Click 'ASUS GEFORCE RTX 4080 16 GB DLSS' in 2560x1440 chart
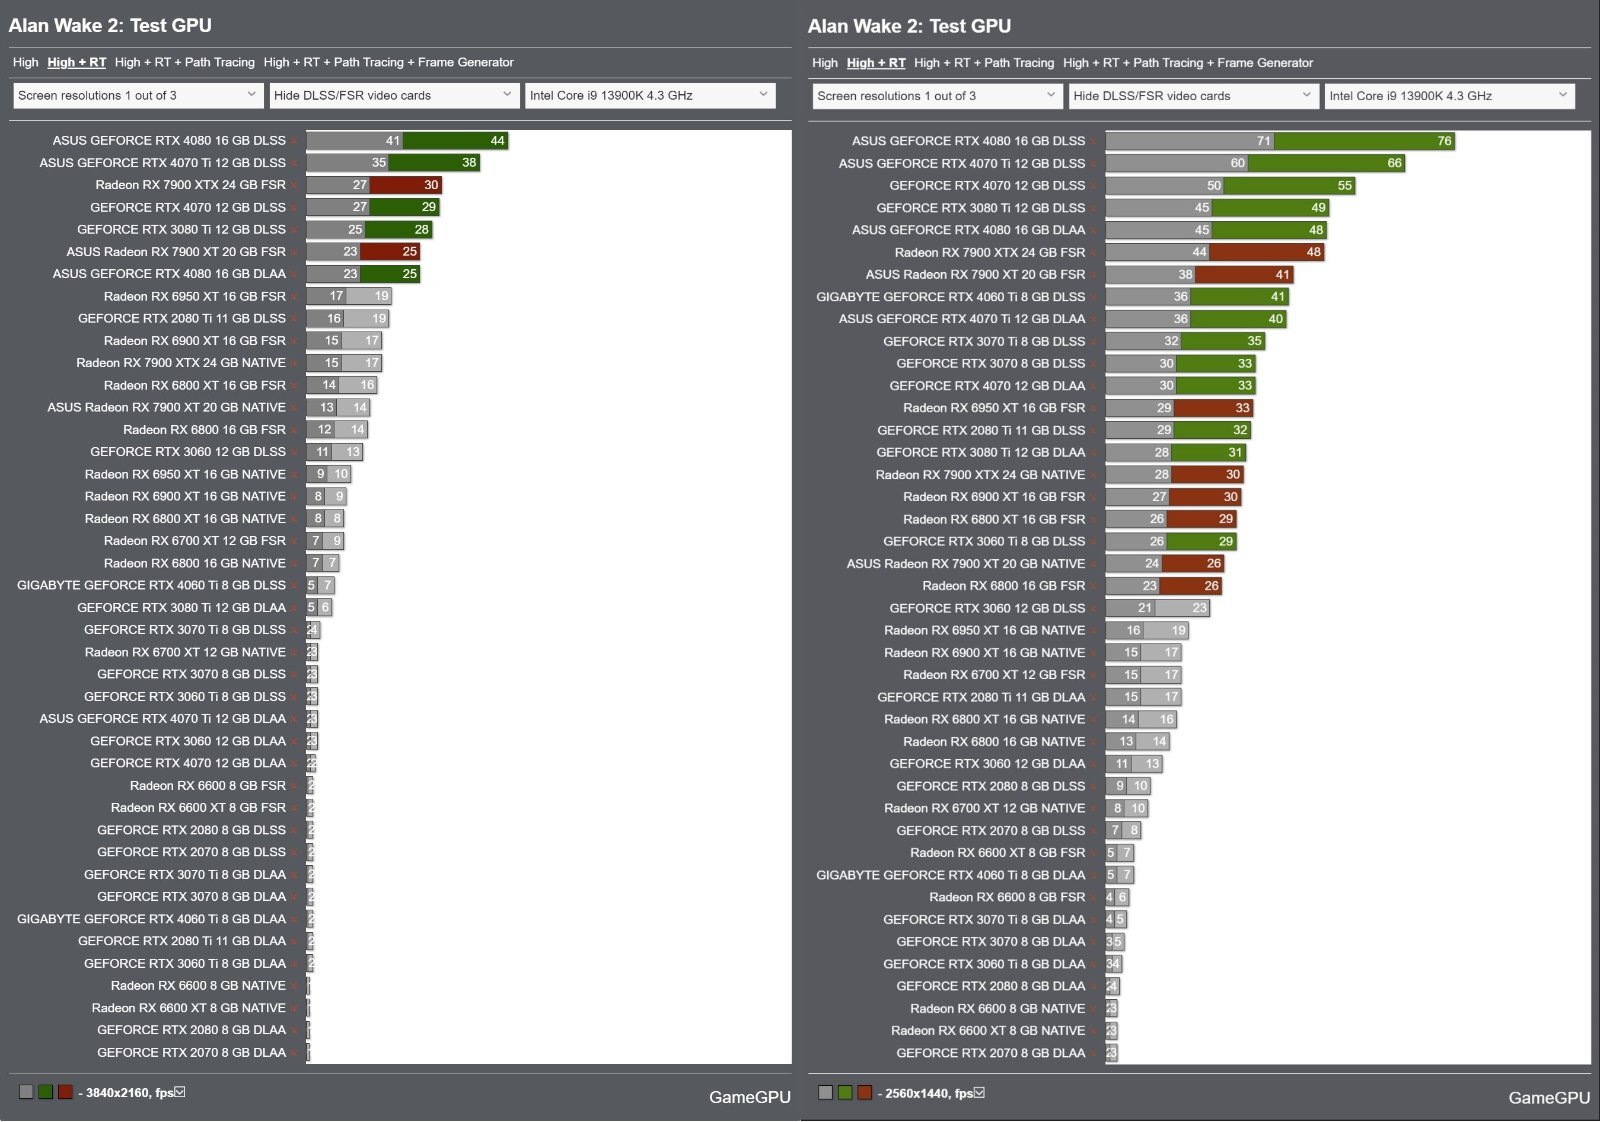 pyautogui.click(x=968, y=141)
